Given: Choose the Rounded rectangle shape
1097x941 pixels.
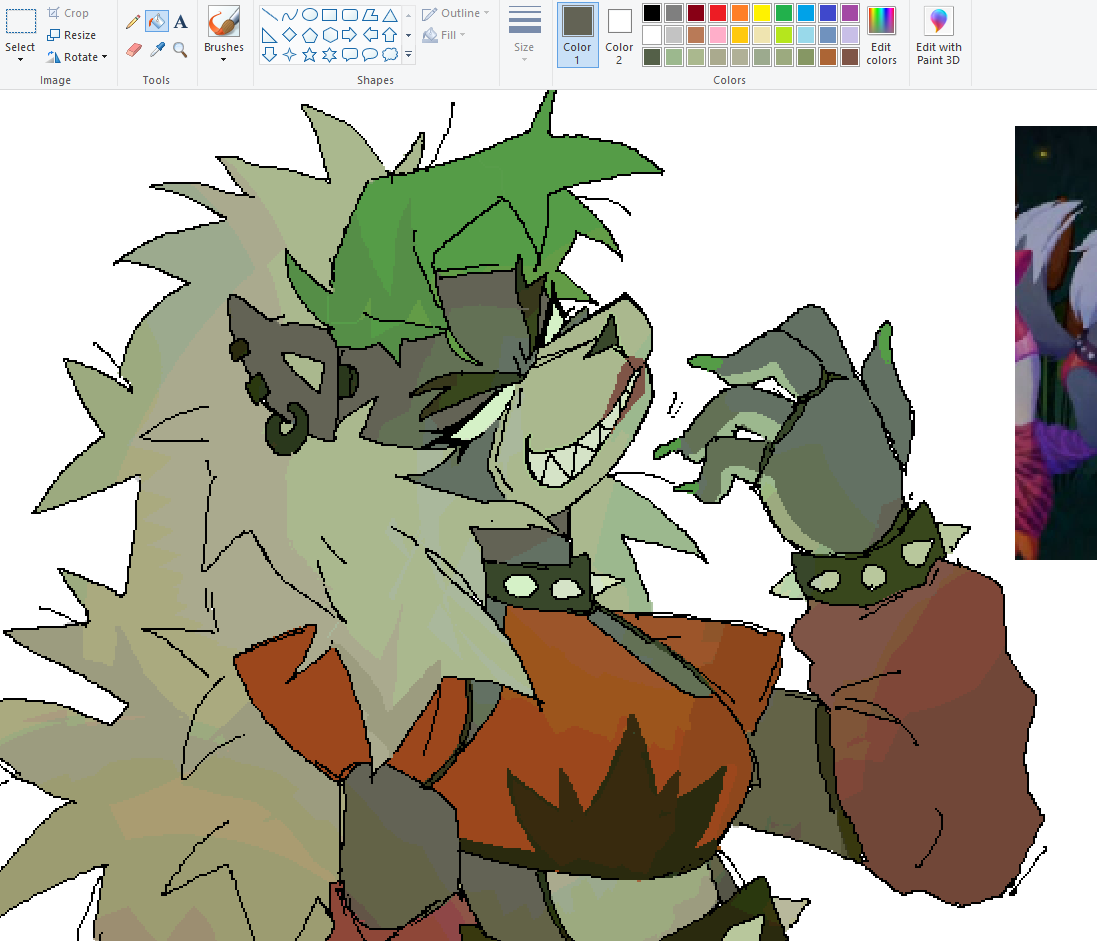Looking at the screenshot, I should tap(350, 14).
